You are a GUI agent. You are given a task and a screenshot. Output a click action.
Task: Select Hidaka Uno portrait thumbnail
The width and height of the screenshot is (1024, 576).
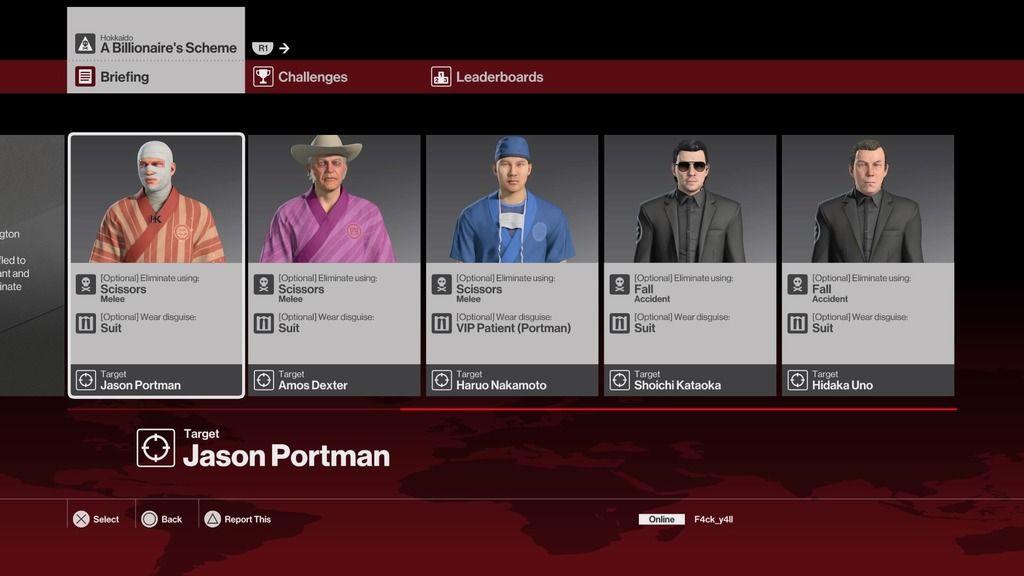[868, 199]
